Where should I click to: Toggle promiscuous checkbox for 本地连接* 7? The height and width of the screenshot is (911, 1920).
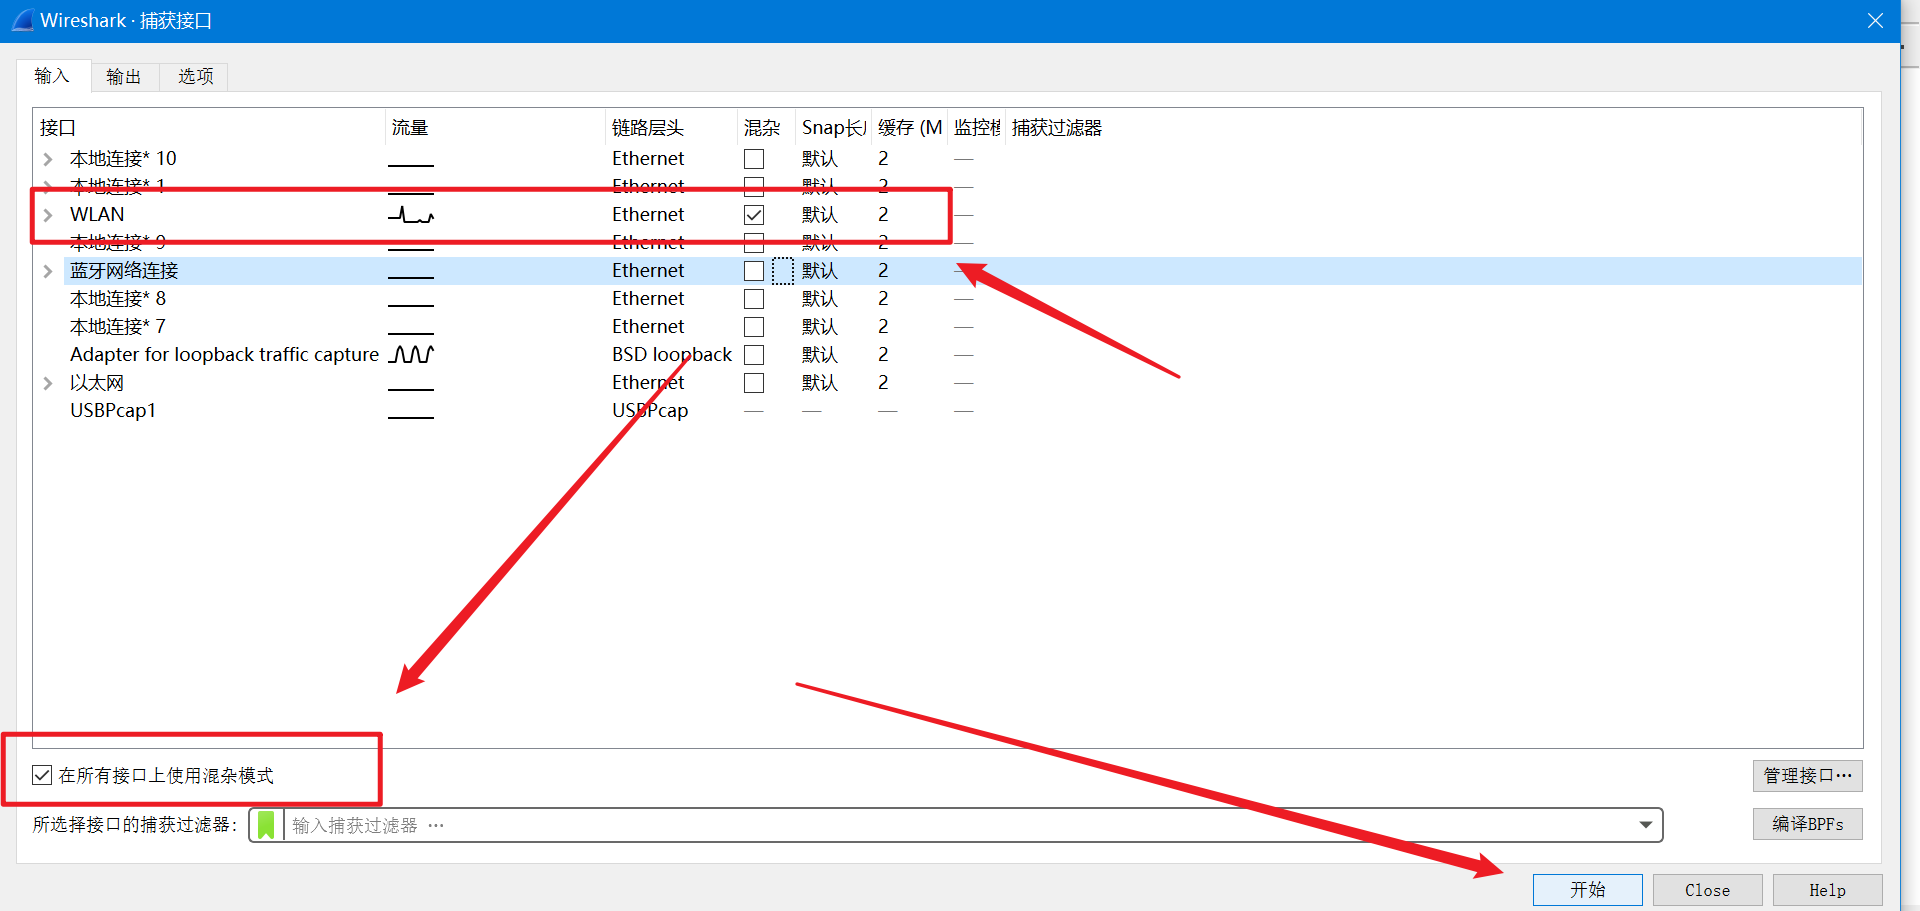754,327
